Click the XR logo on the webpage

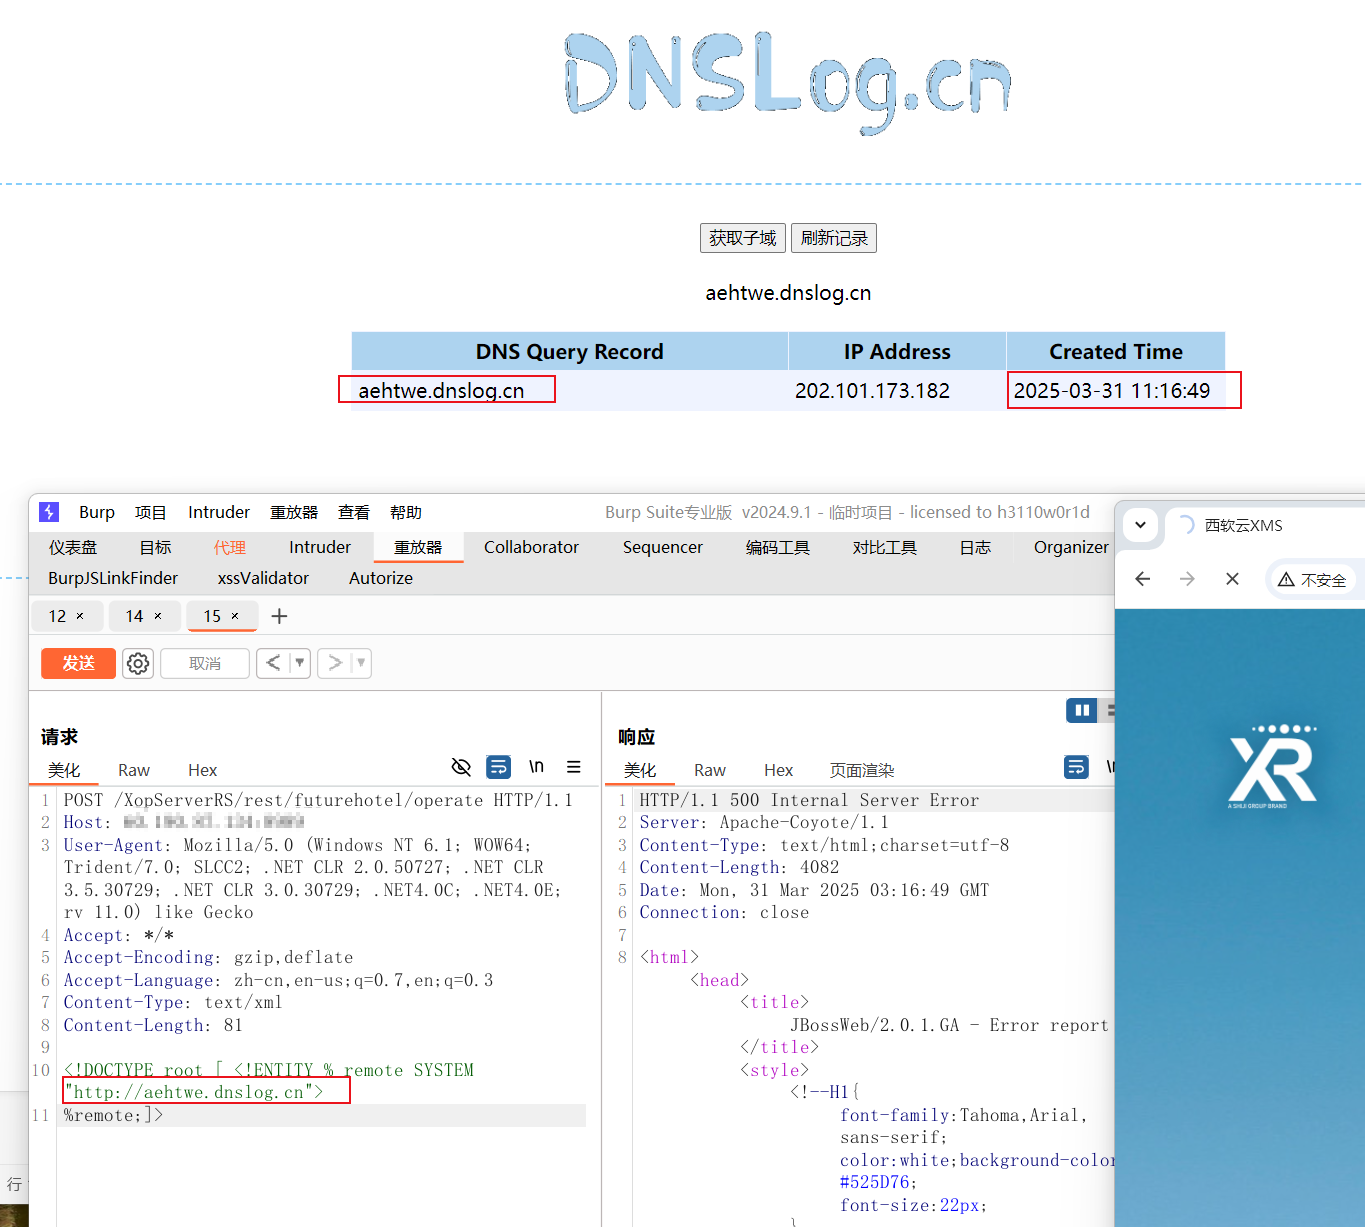click(1272, 767)
